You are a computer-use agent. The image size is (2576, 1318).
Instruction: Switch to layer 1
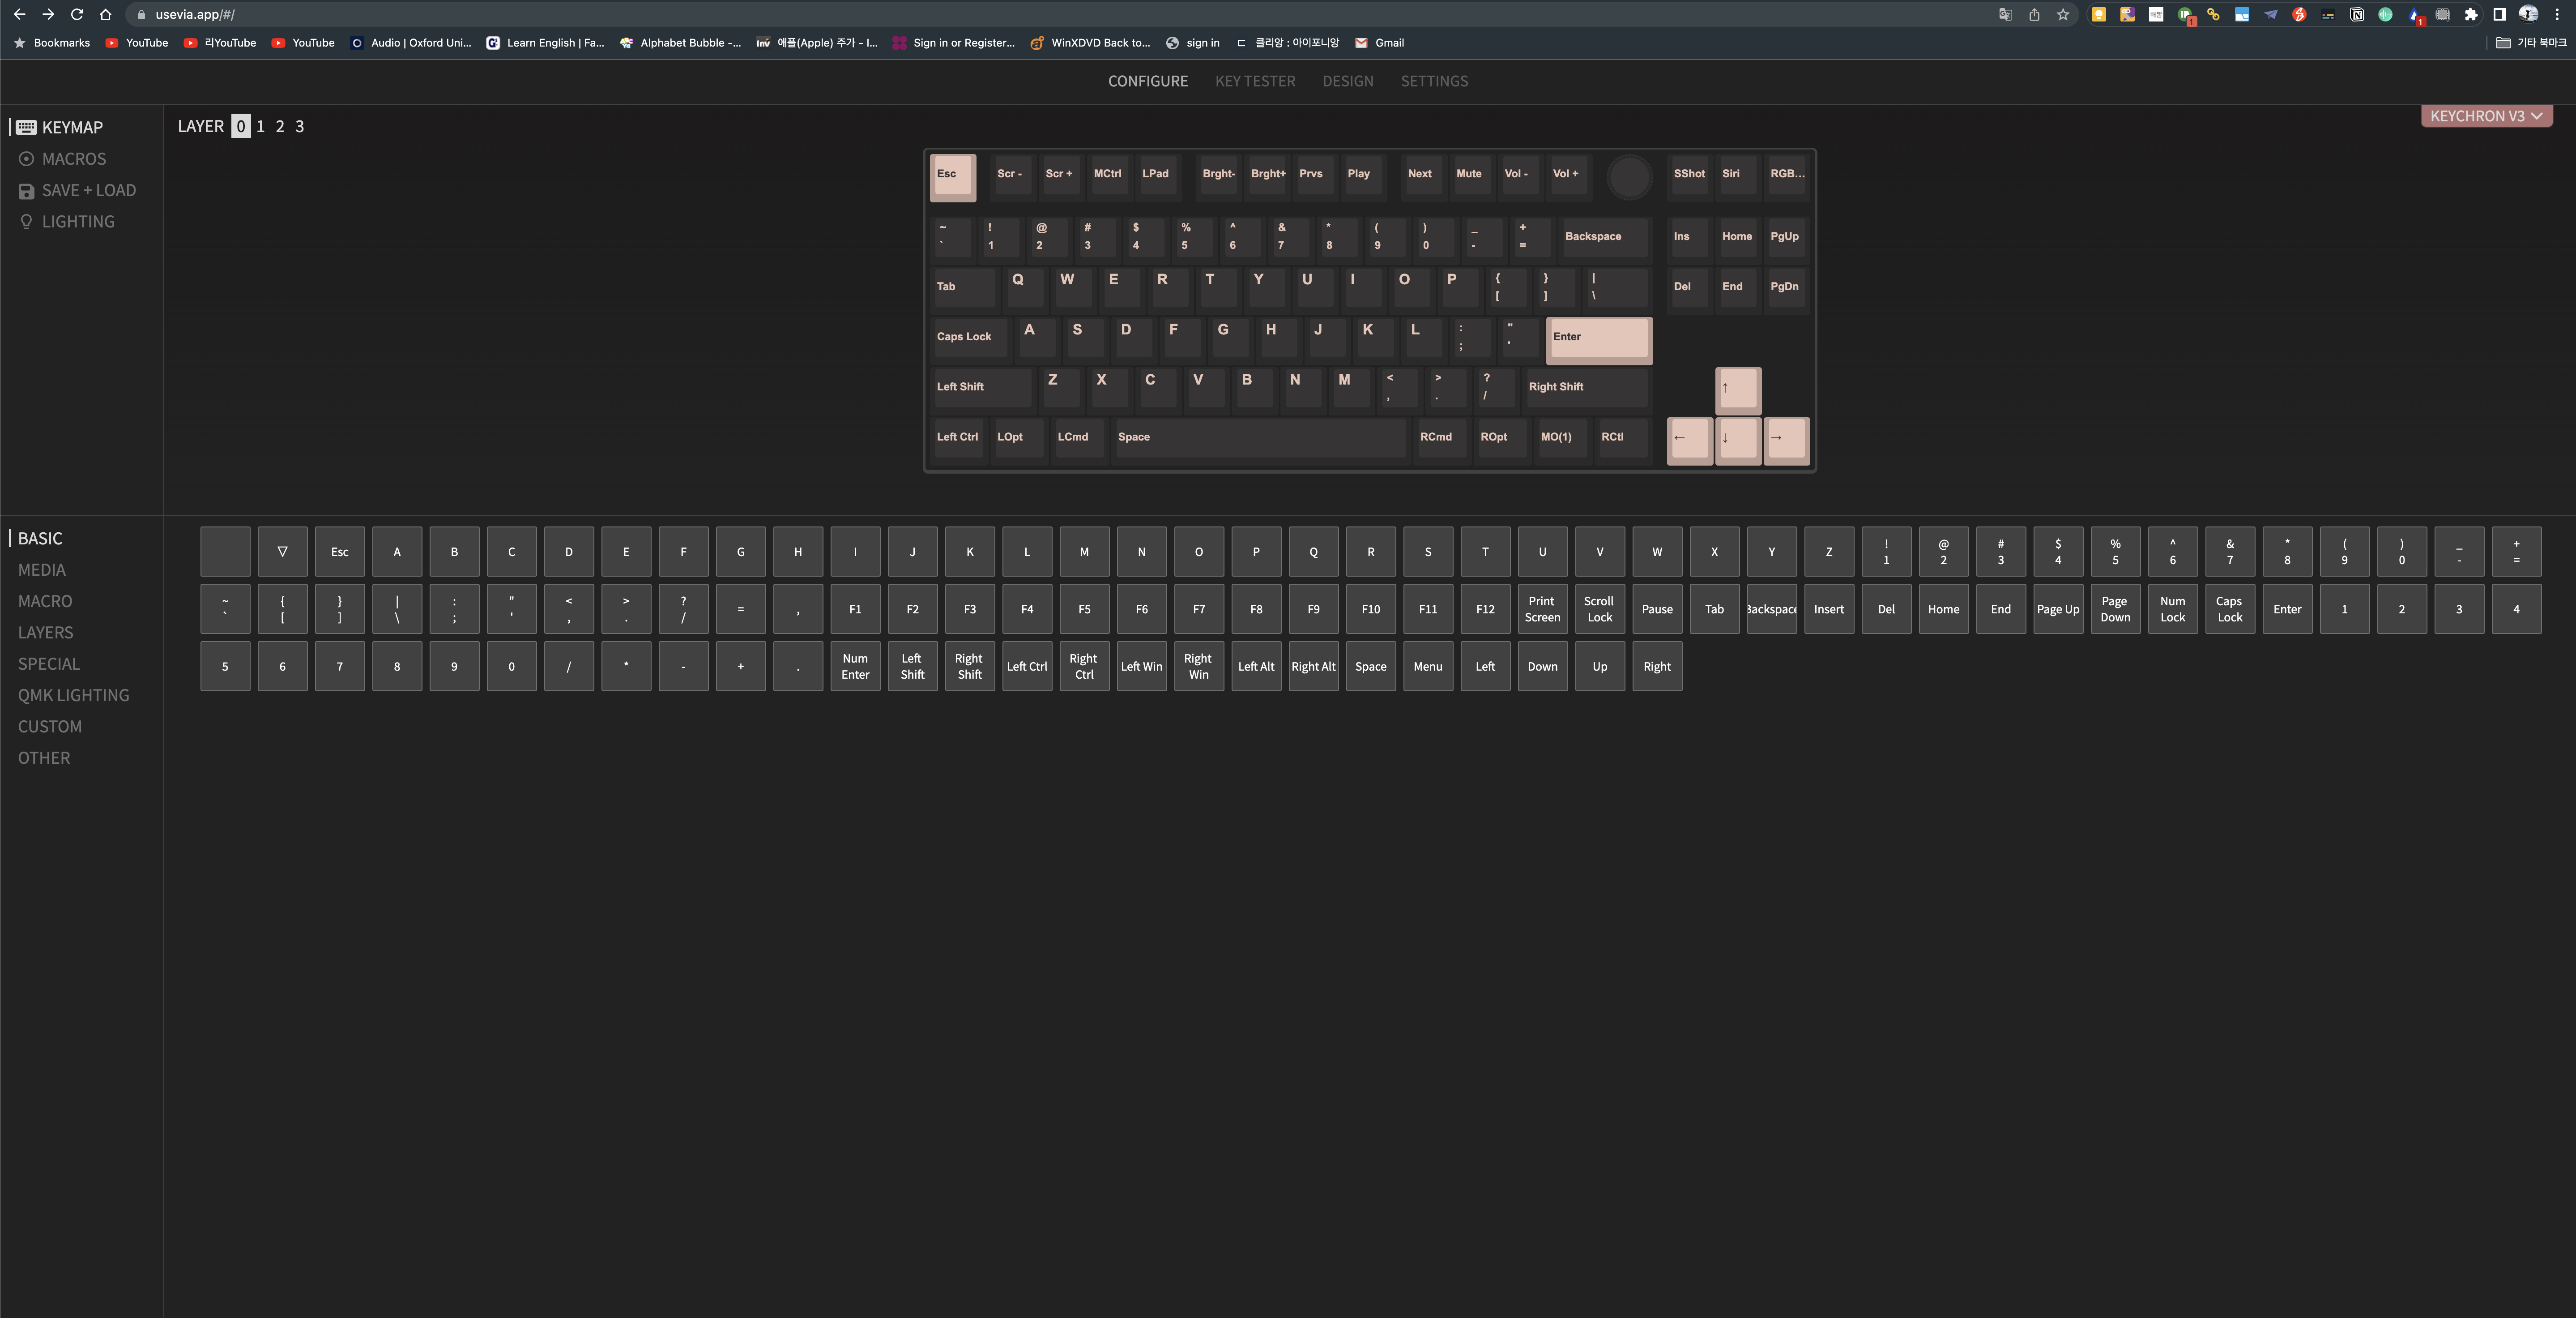261,126
